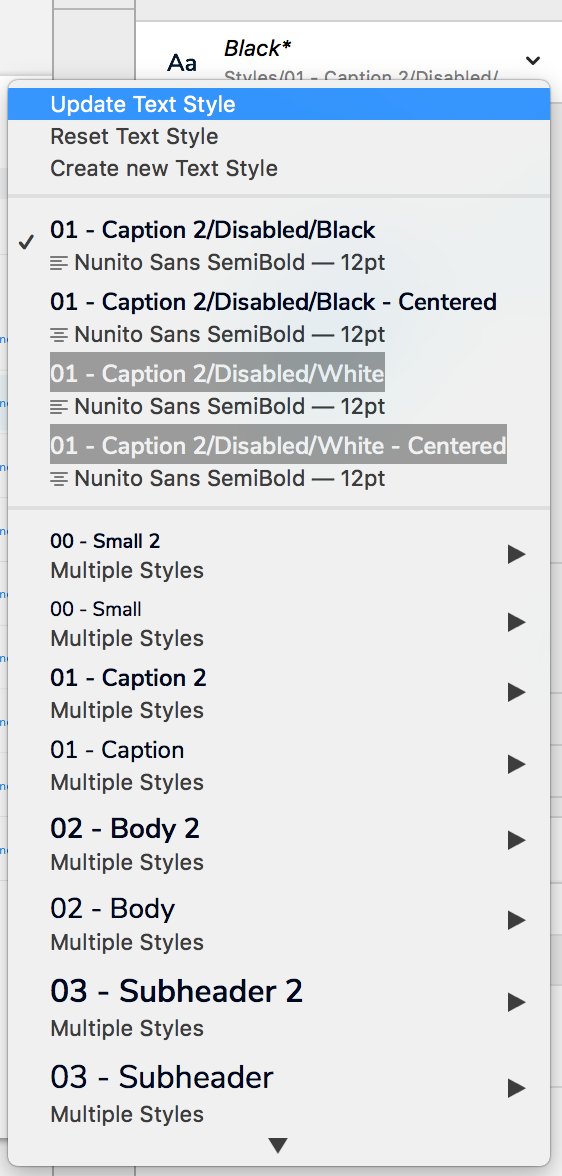Choose Update Text Style
Viewport: 562px width, 1176px height.
279,104
